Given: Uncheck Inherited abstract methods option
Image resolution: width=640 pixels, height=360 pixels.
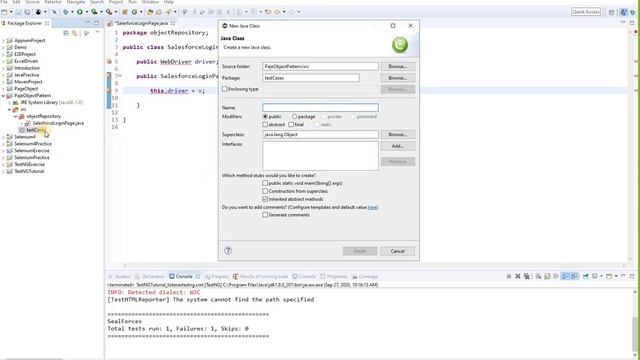Looking at the screenshot, I should click(265, 199).
